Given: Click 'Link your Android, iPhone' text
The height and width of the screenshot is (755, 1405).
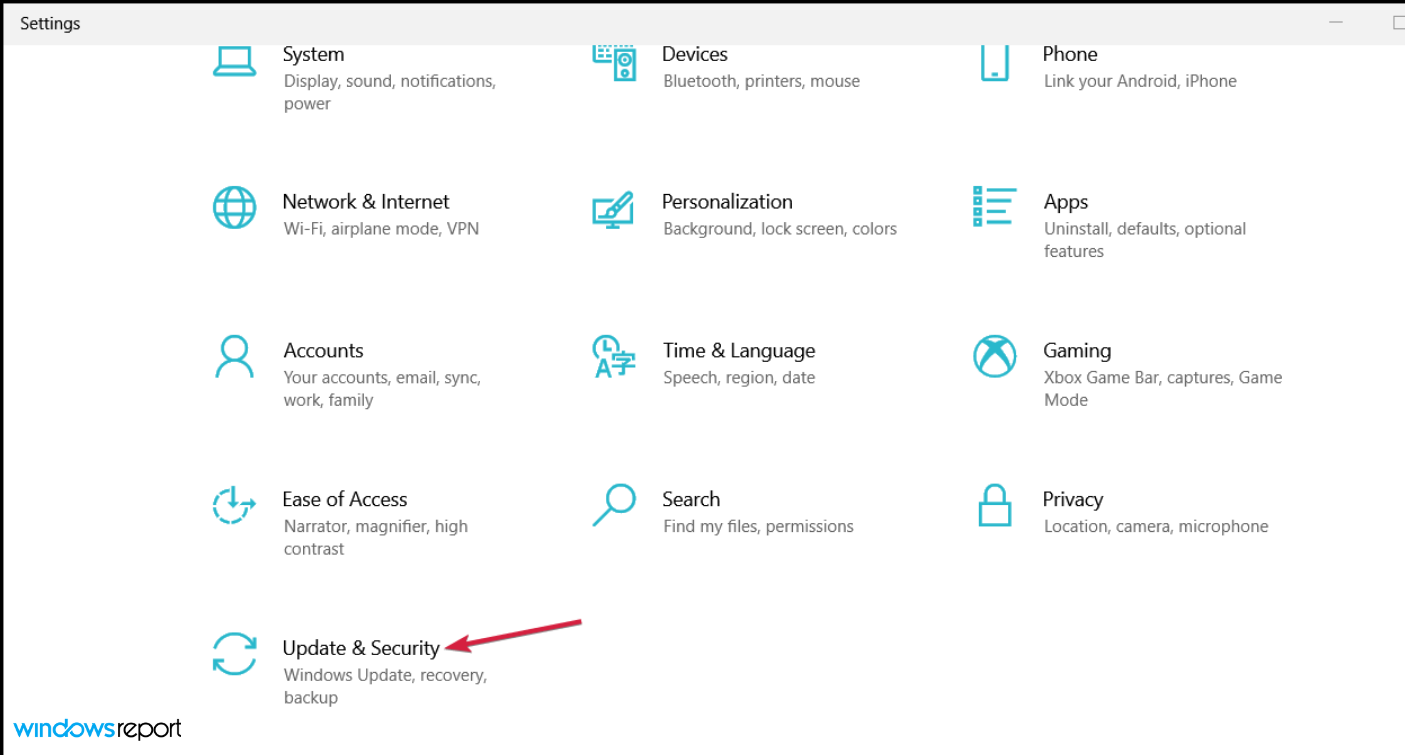Looking at the screenshot, I should (x=1140, y=81).
